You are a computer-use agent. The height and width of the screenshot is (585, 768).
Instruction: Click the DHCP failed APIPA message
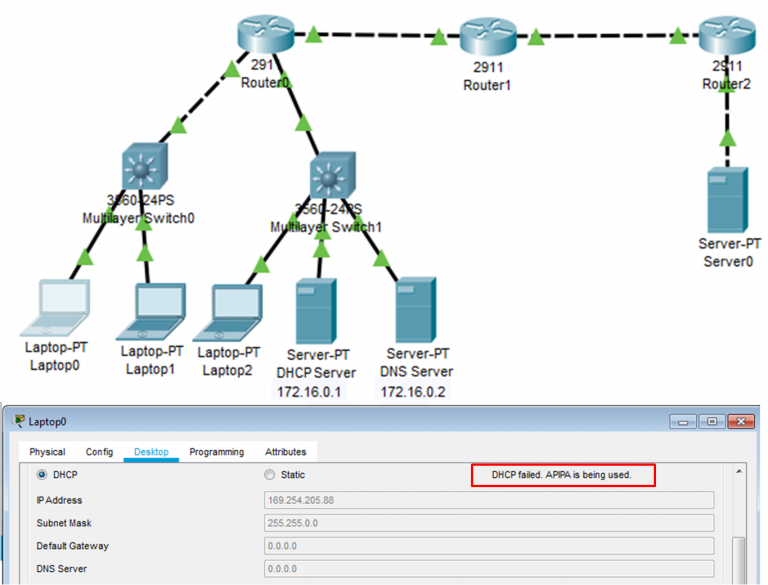[x=563, y=475]
